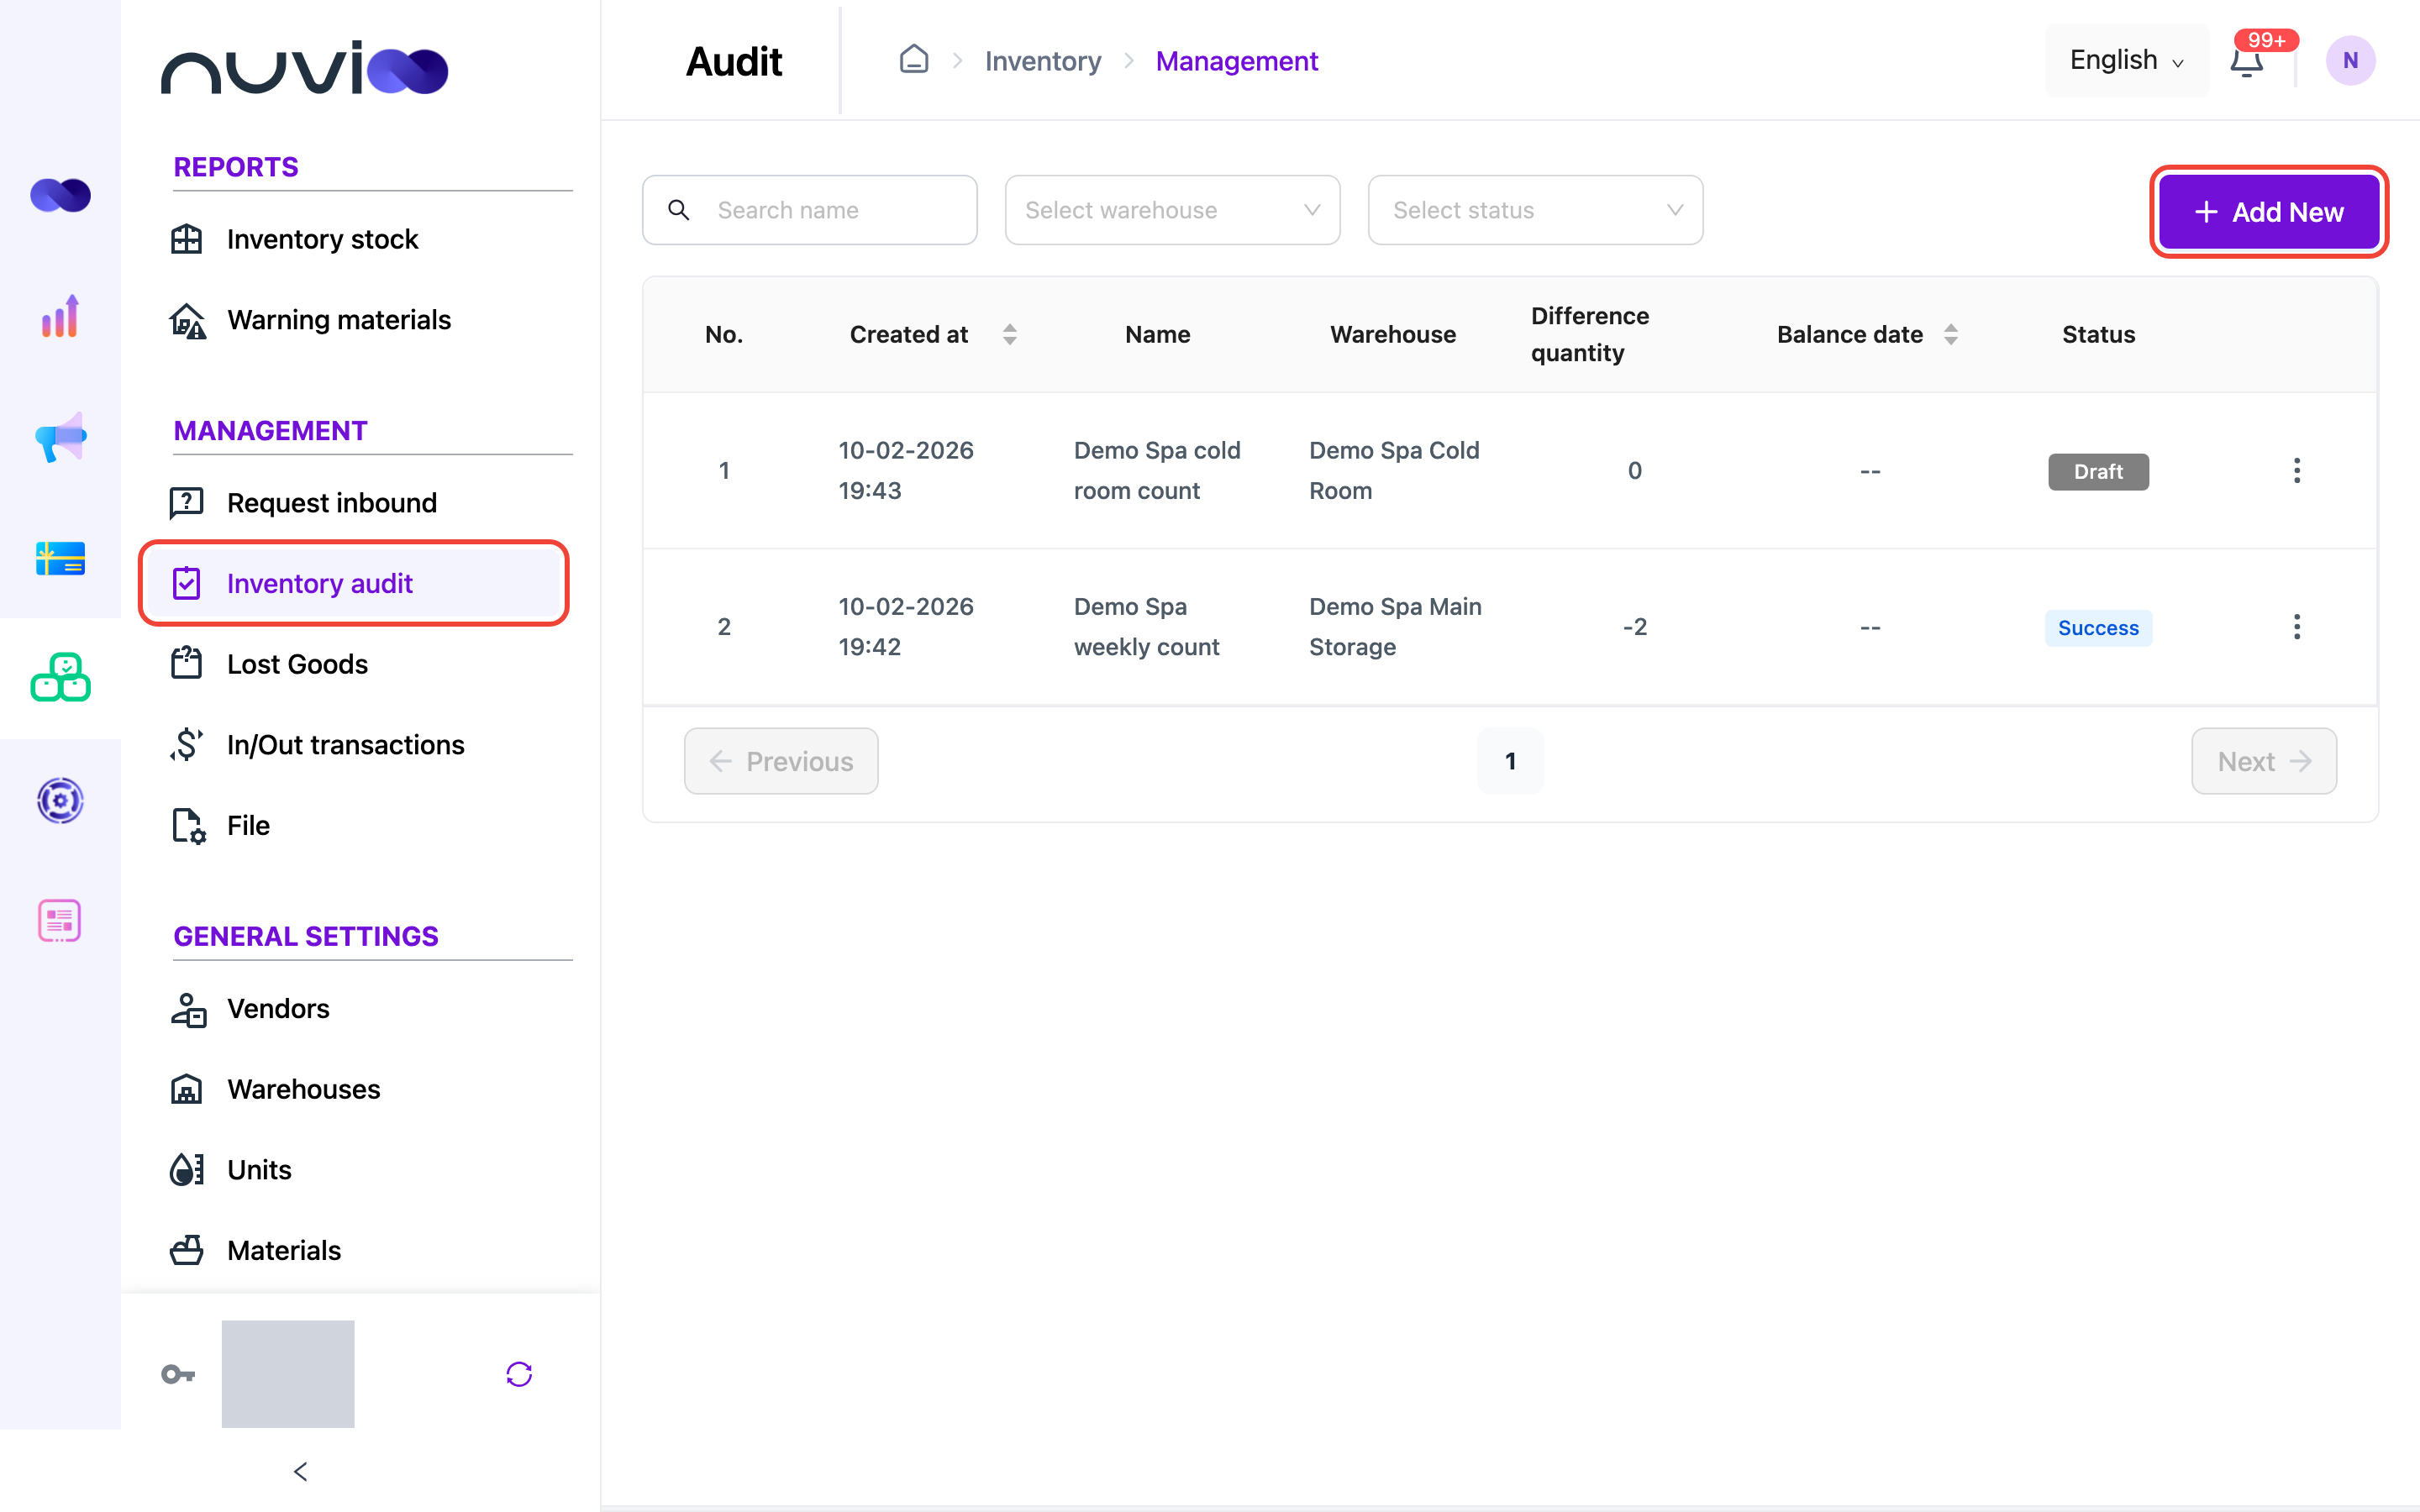Image resolution: width=2420 pixels, height=1512 pixels.
Task: Open the English language selector
Action: [2126, 60]
